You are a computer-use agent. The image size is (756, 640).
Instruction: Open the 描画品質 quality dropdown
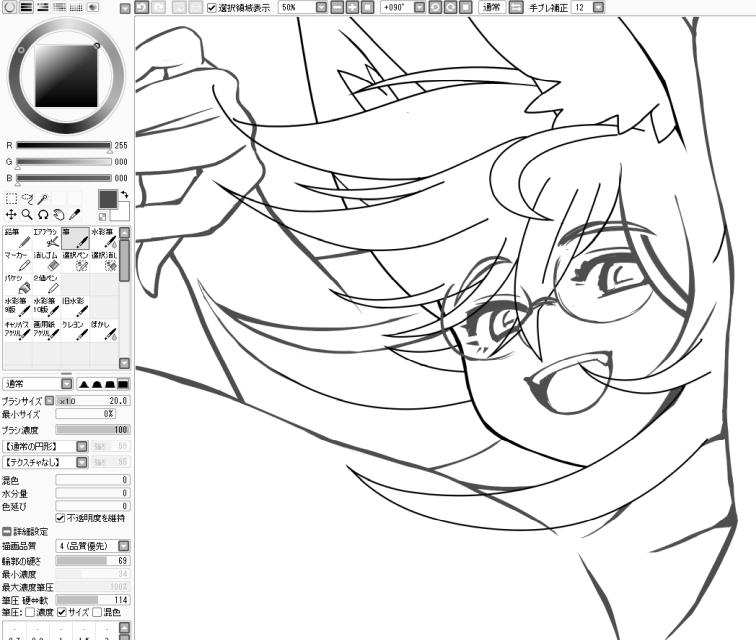click(124, 546)
